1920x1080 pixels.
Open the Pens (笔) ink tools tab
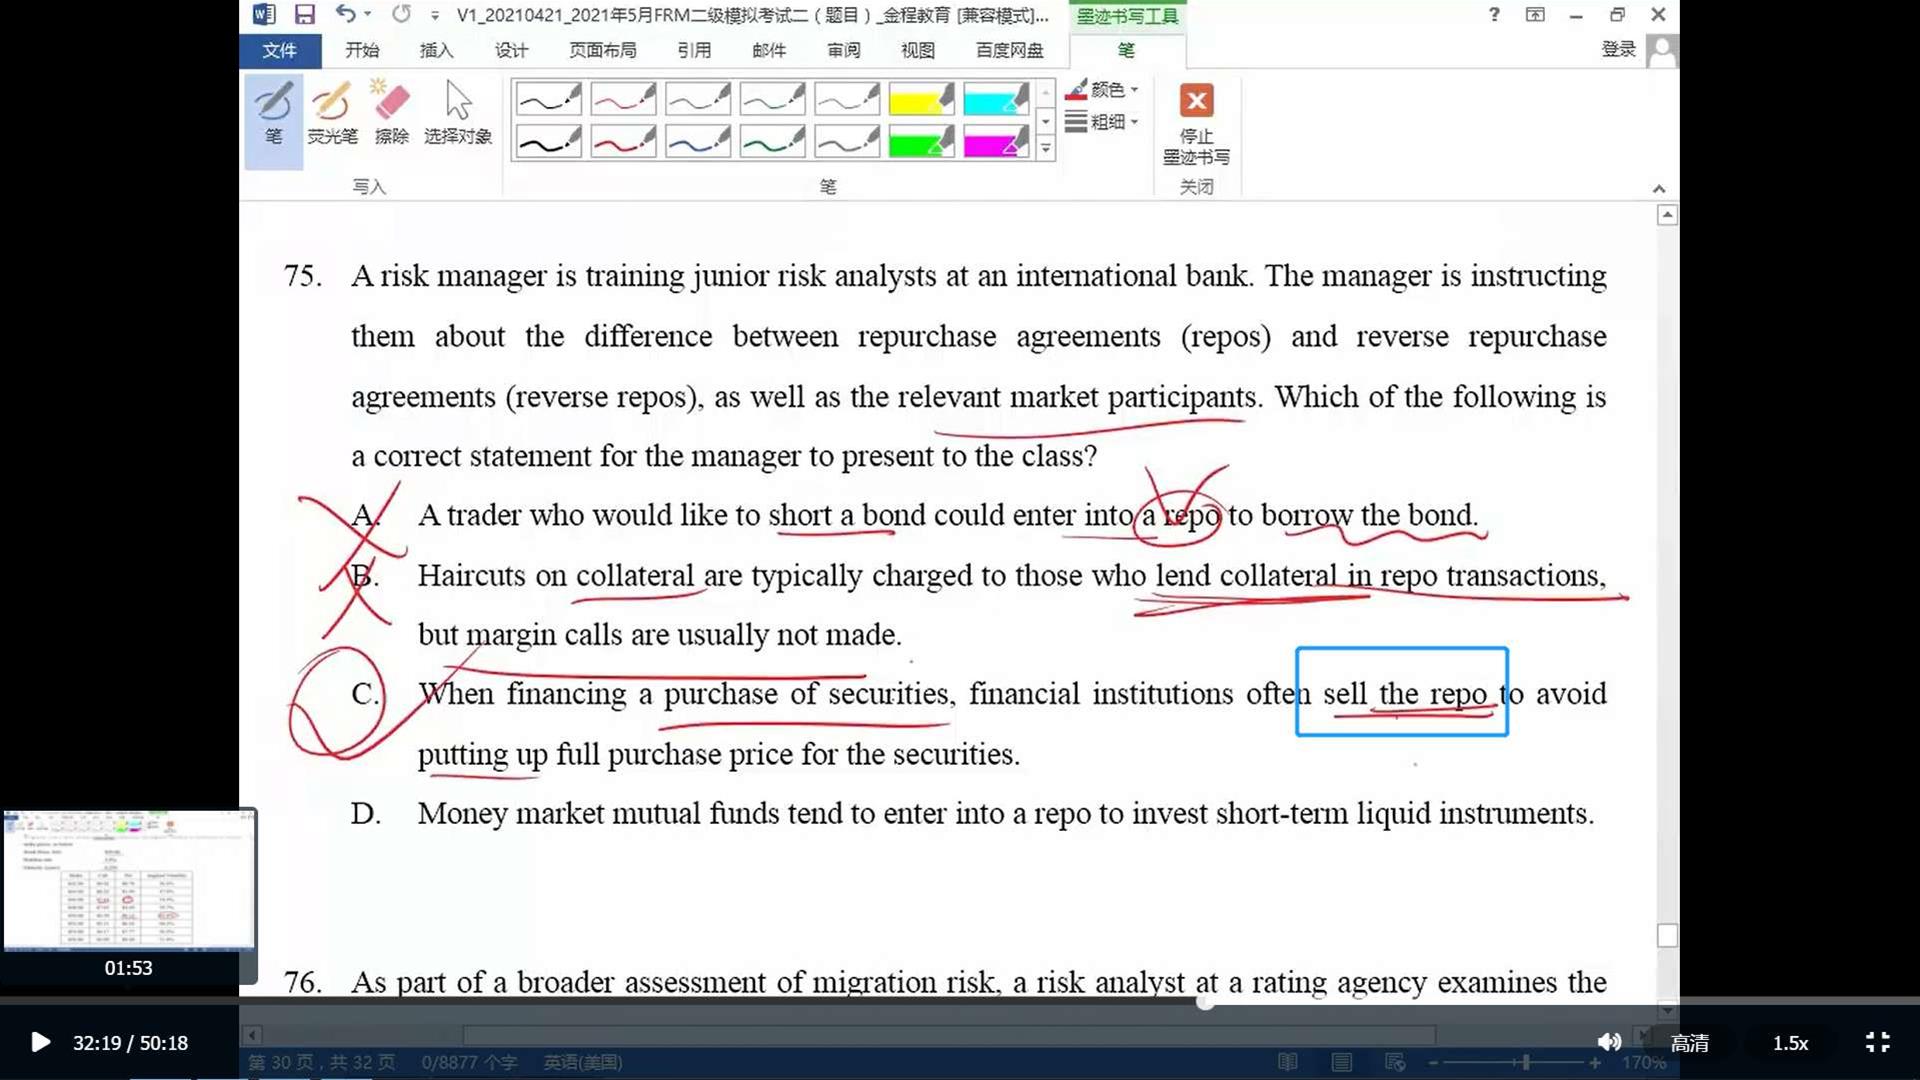point(1126,50)
